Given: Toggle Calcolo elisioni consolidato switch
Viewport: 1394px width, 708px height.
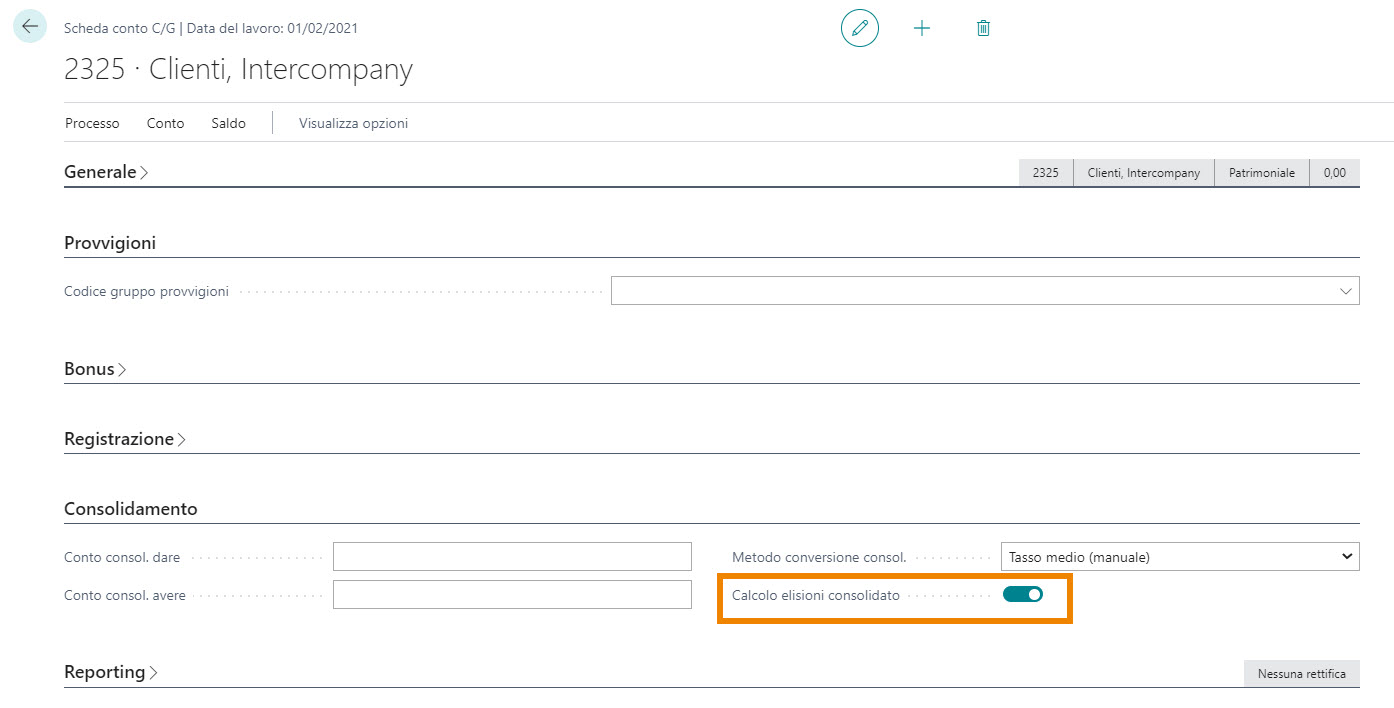Looking at the screenshot, I should click(x=1022, y=594).
